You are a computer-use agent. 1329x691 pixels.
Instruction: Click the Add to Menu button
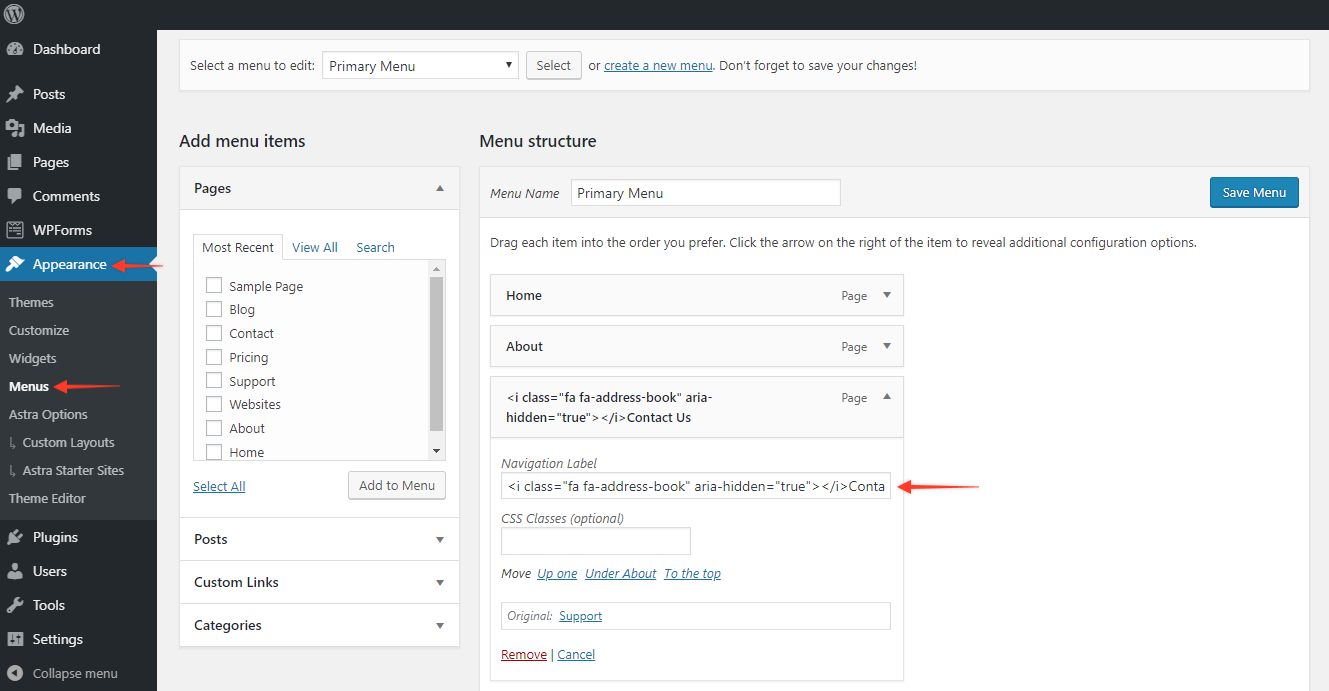tap(397, 485)
